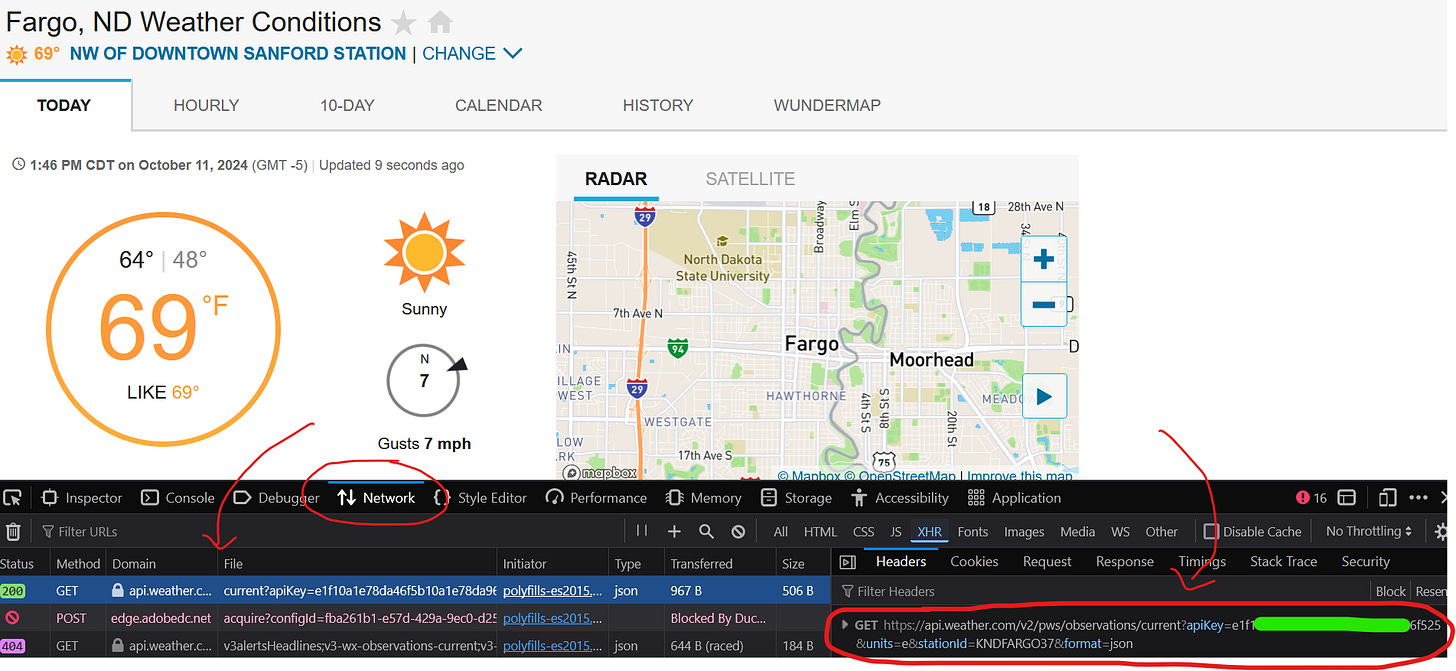Open the Response tab in request details
This screenshot has width=1456, height=671.
coord(1124,562)
